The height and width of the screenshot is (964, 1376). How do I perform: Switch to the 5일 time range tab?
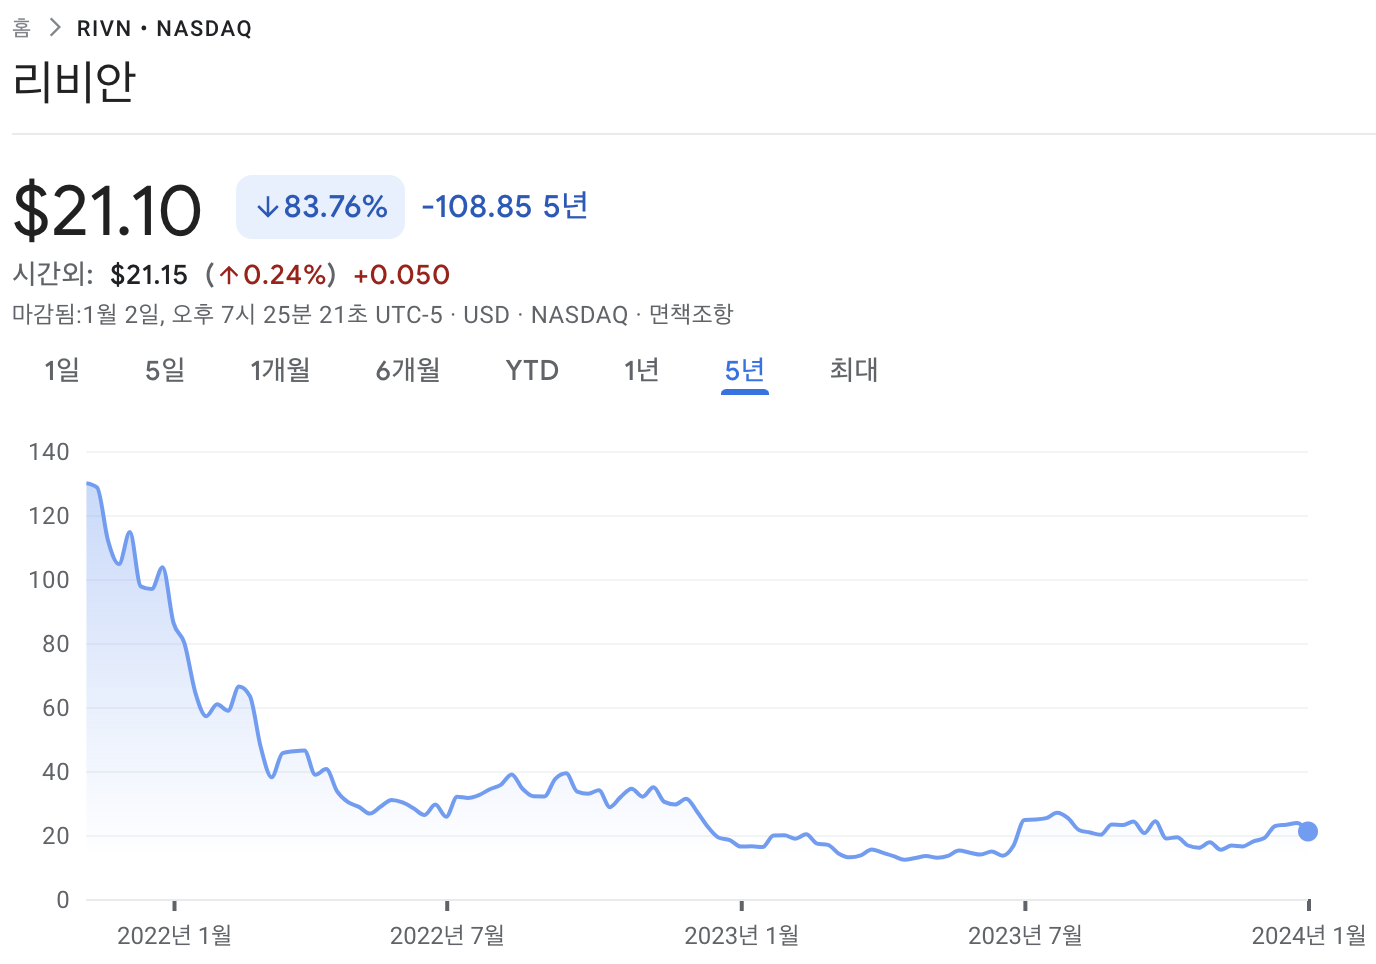tap(163, 370)
